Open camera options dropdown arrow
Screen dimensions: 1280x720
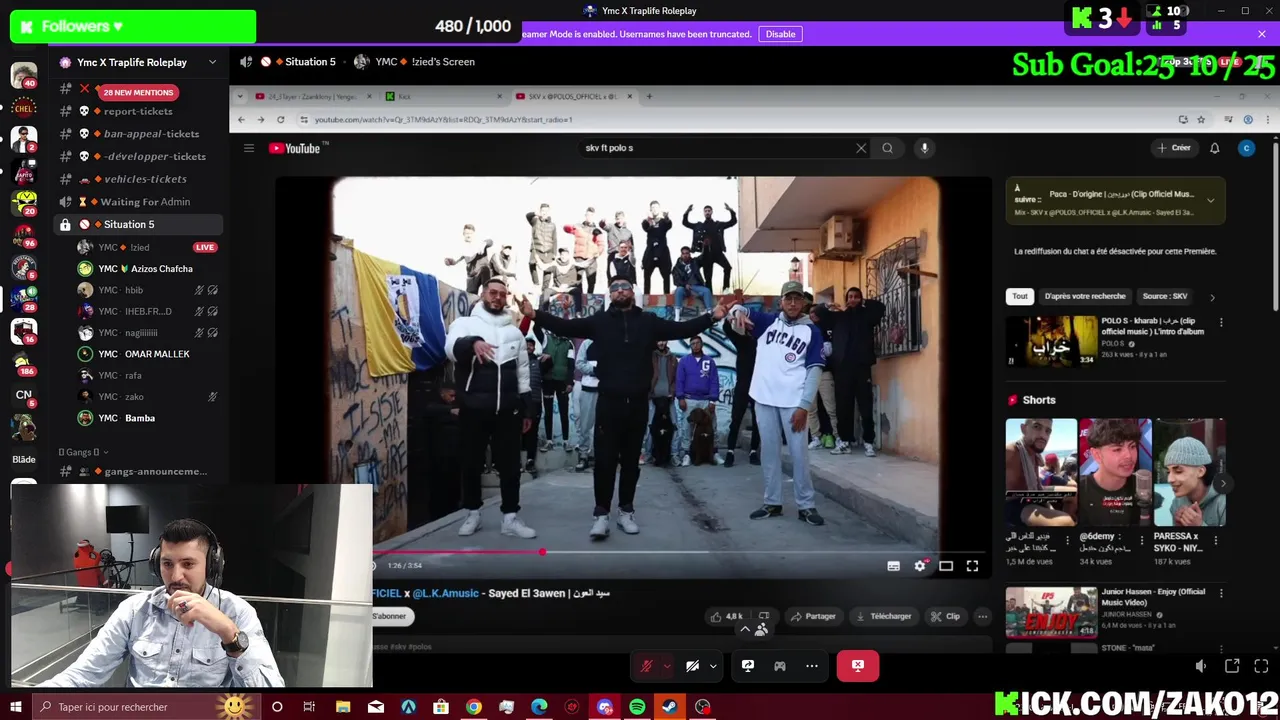pyautogui.click(x=713, y=666)
